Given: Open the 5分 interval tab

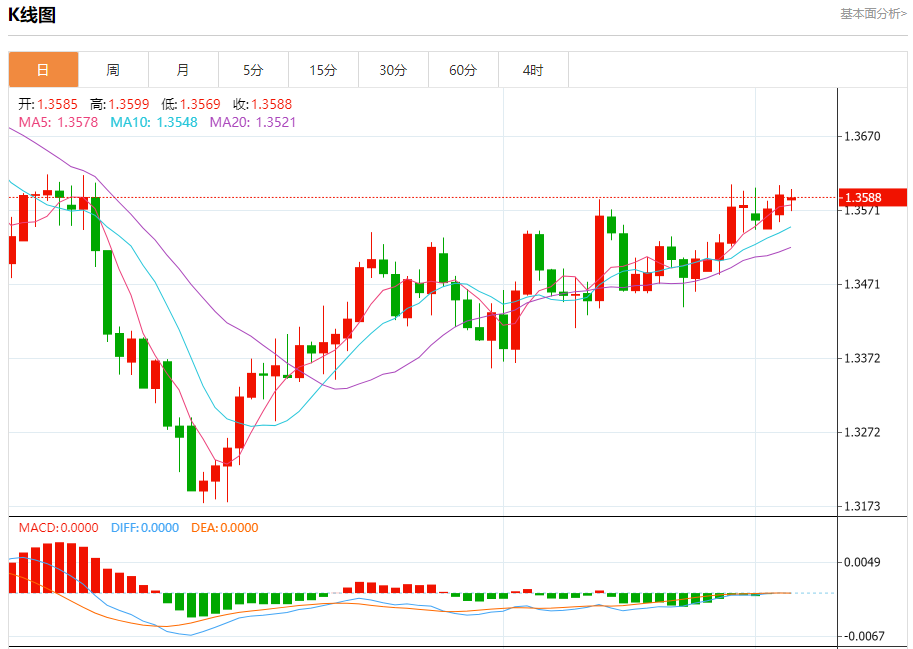Looking at the screenshot, I should click(x=253, y=70).
